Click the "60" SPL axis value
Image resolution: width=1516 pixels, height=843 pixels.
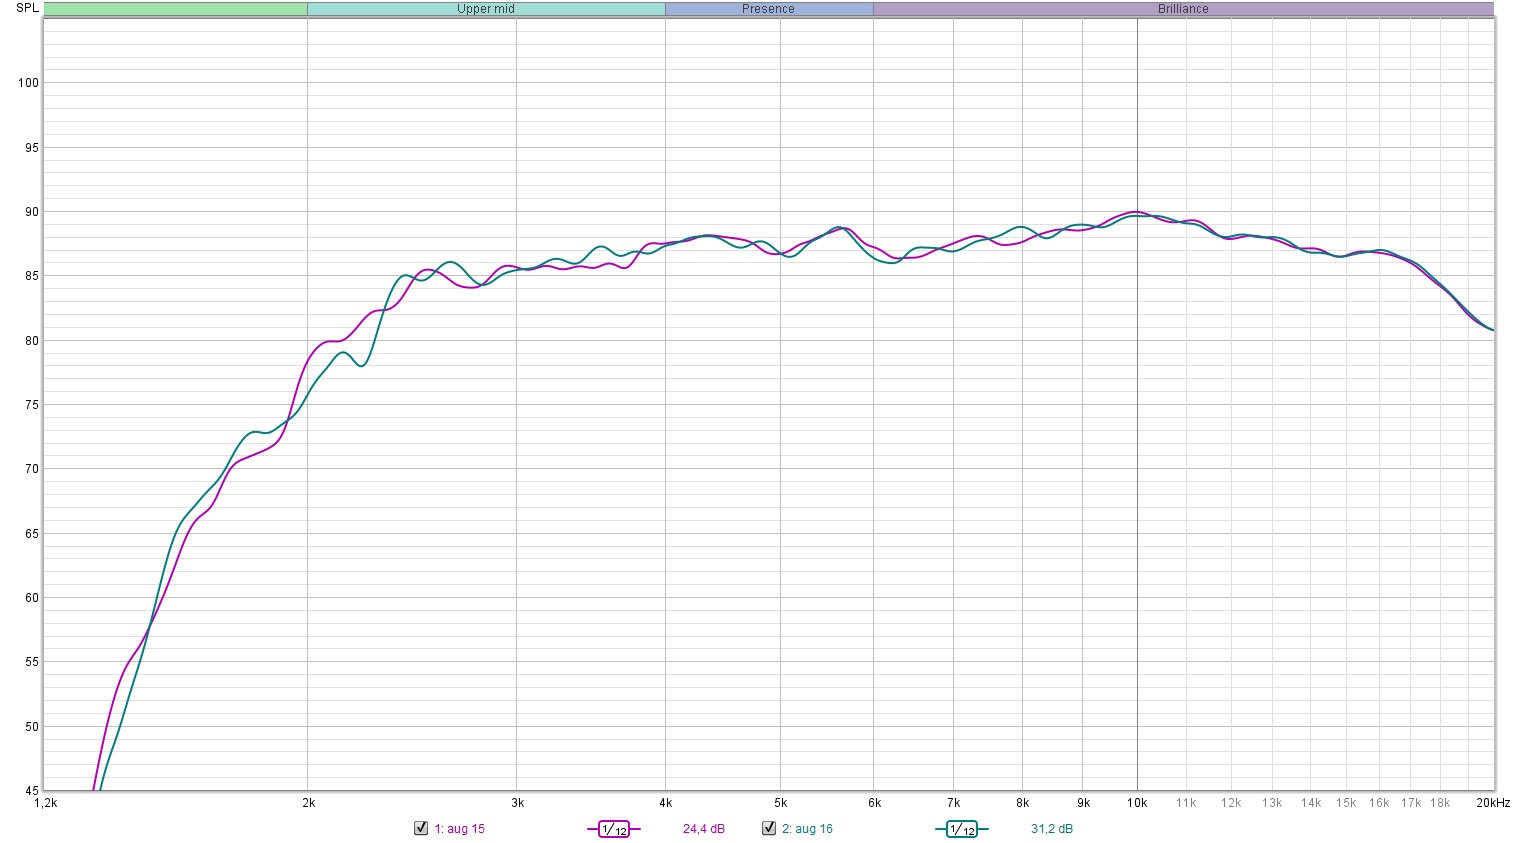coord(31,598)
